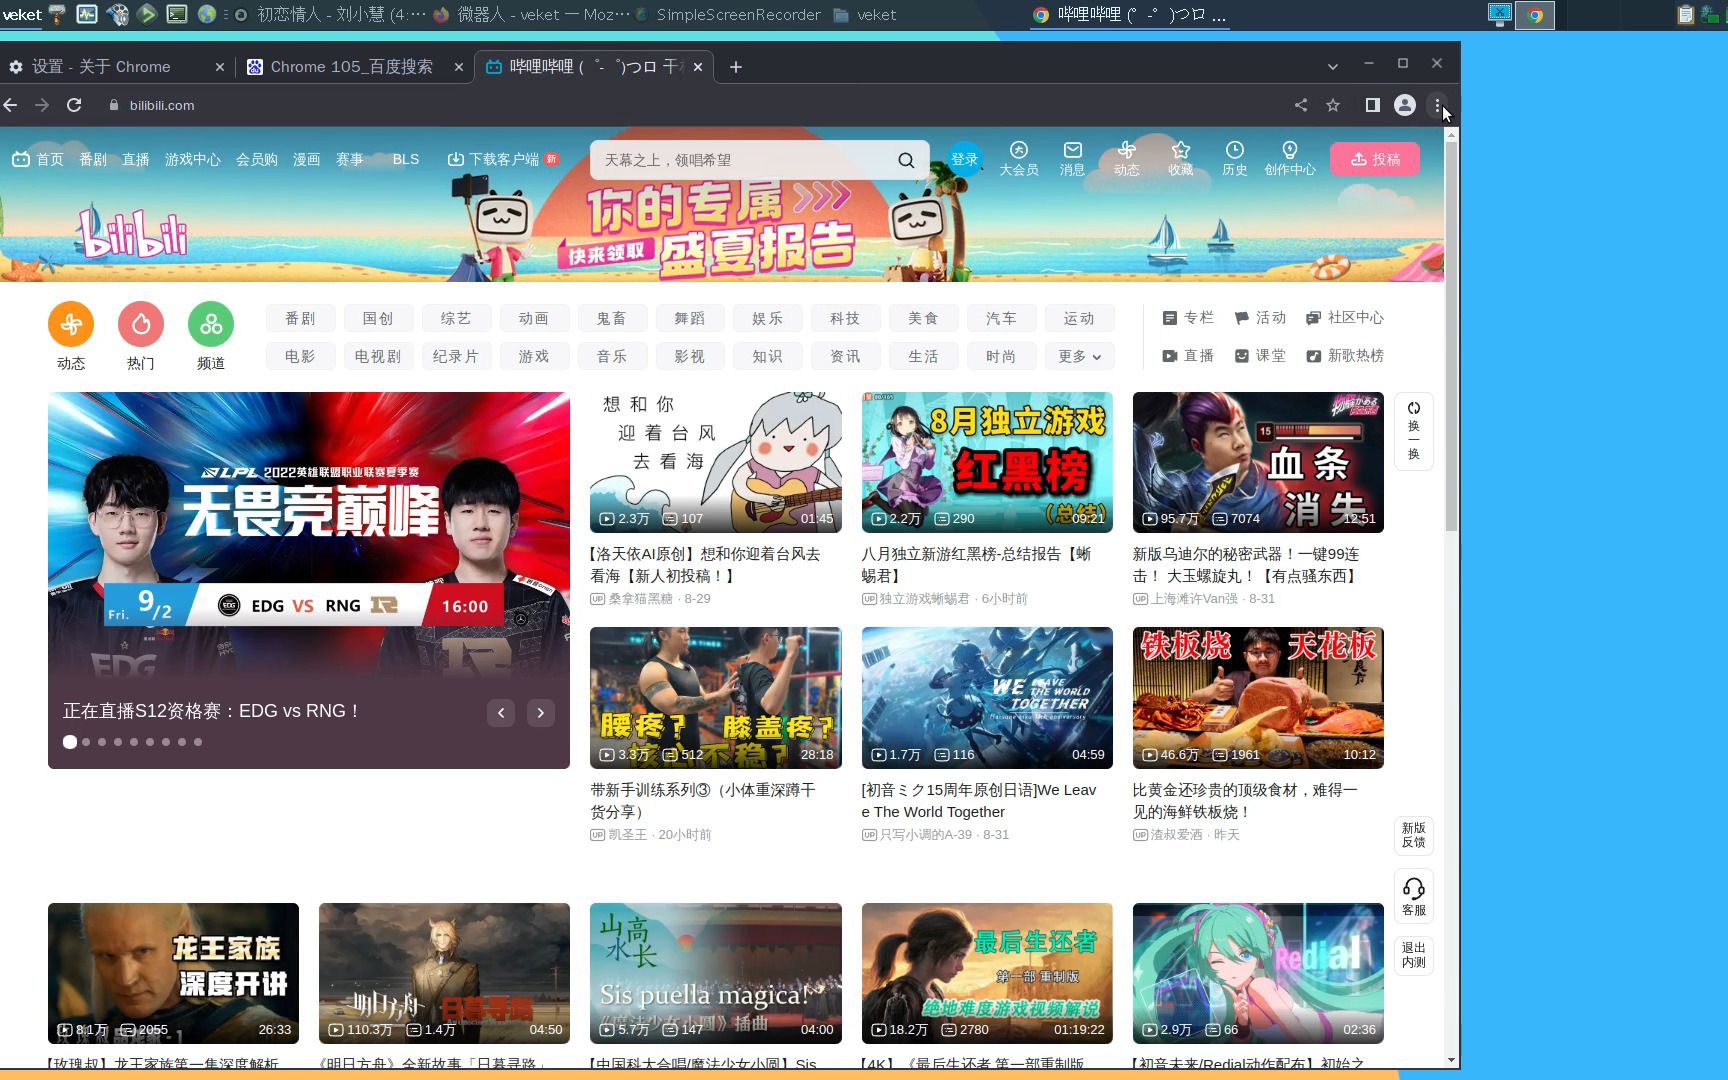Image resolution: width=1728 pixels, height=1080 pixels.
Task: Open the 新歌热榜 link with icon
Action: click(1344, 356)
